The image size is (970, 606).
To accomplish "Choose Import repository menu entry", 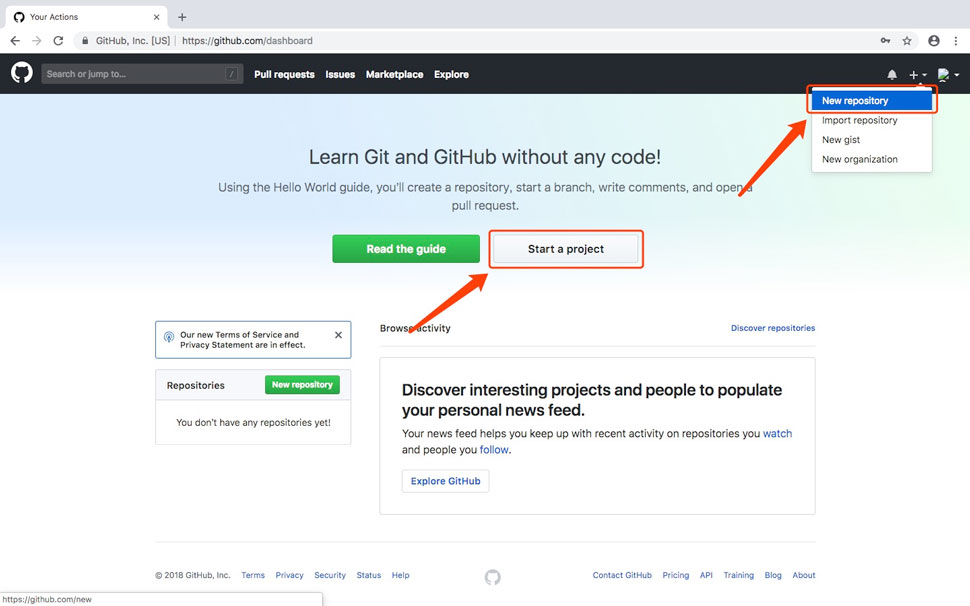I will coord(872,120).
